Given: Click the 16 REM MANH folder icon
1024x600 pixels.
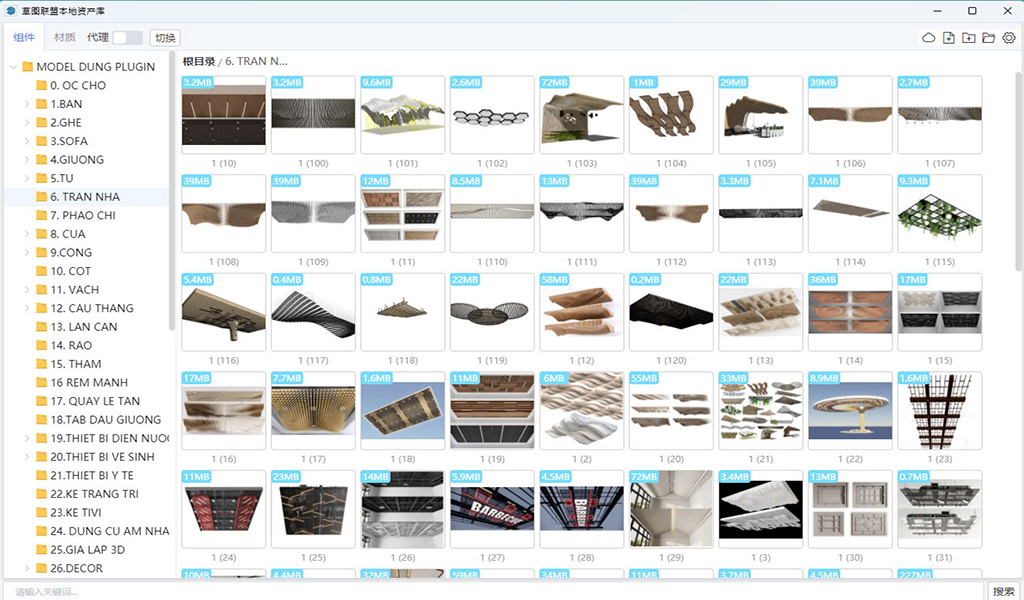Looking at the screenshot, I should [41, 383].
